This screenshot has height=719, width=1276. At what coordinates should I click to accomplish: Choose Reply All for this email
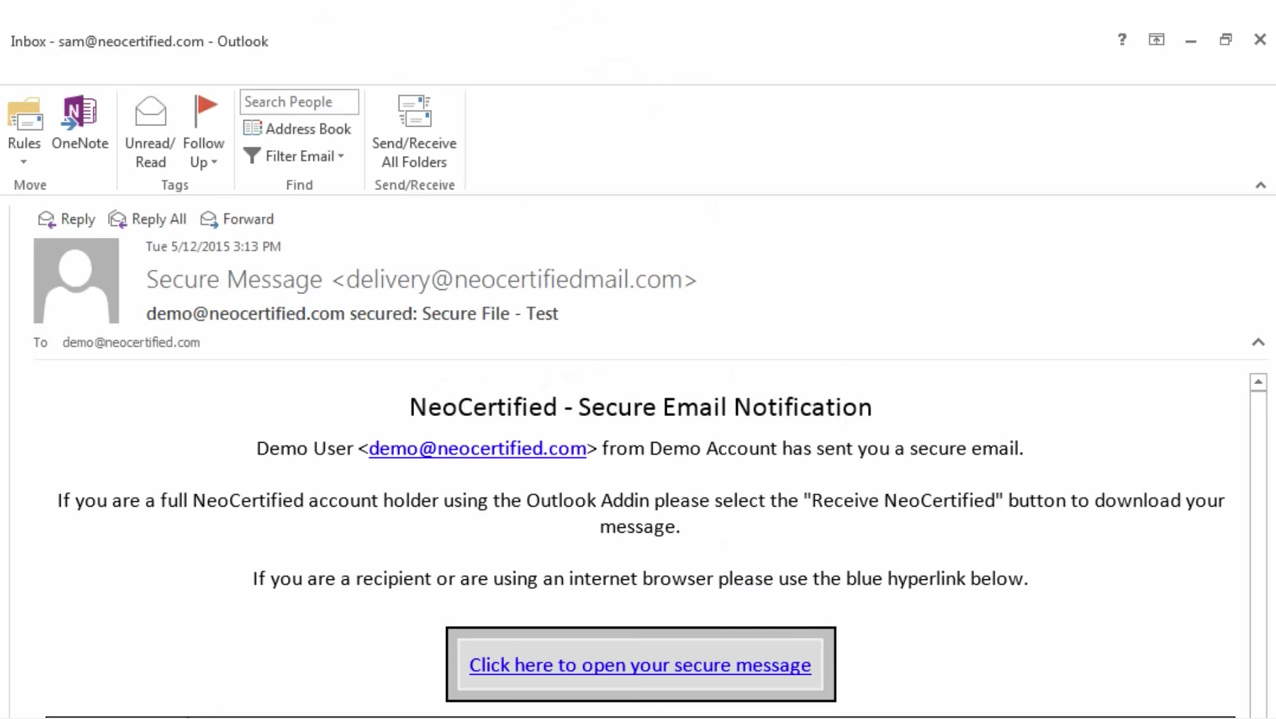pos(147,219)
